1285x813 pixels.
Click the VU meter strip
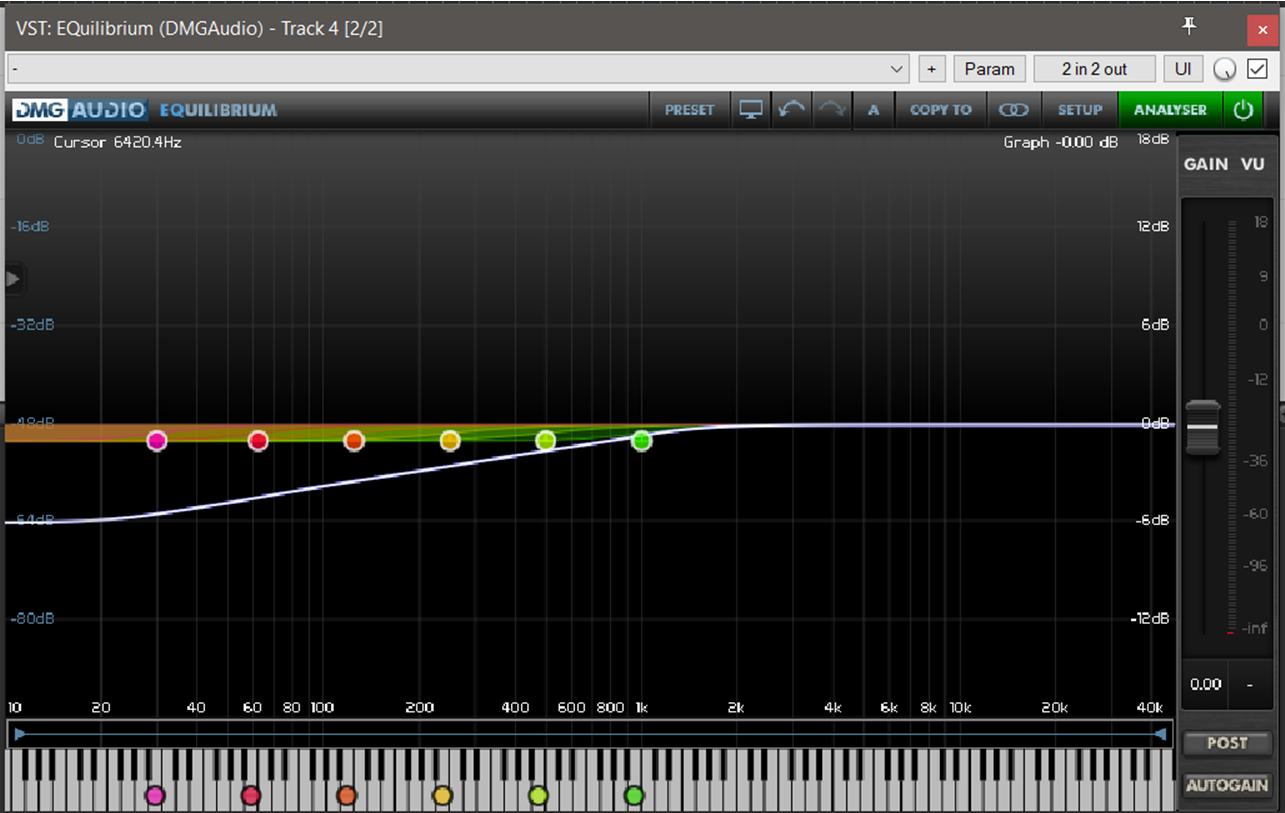1232,427
